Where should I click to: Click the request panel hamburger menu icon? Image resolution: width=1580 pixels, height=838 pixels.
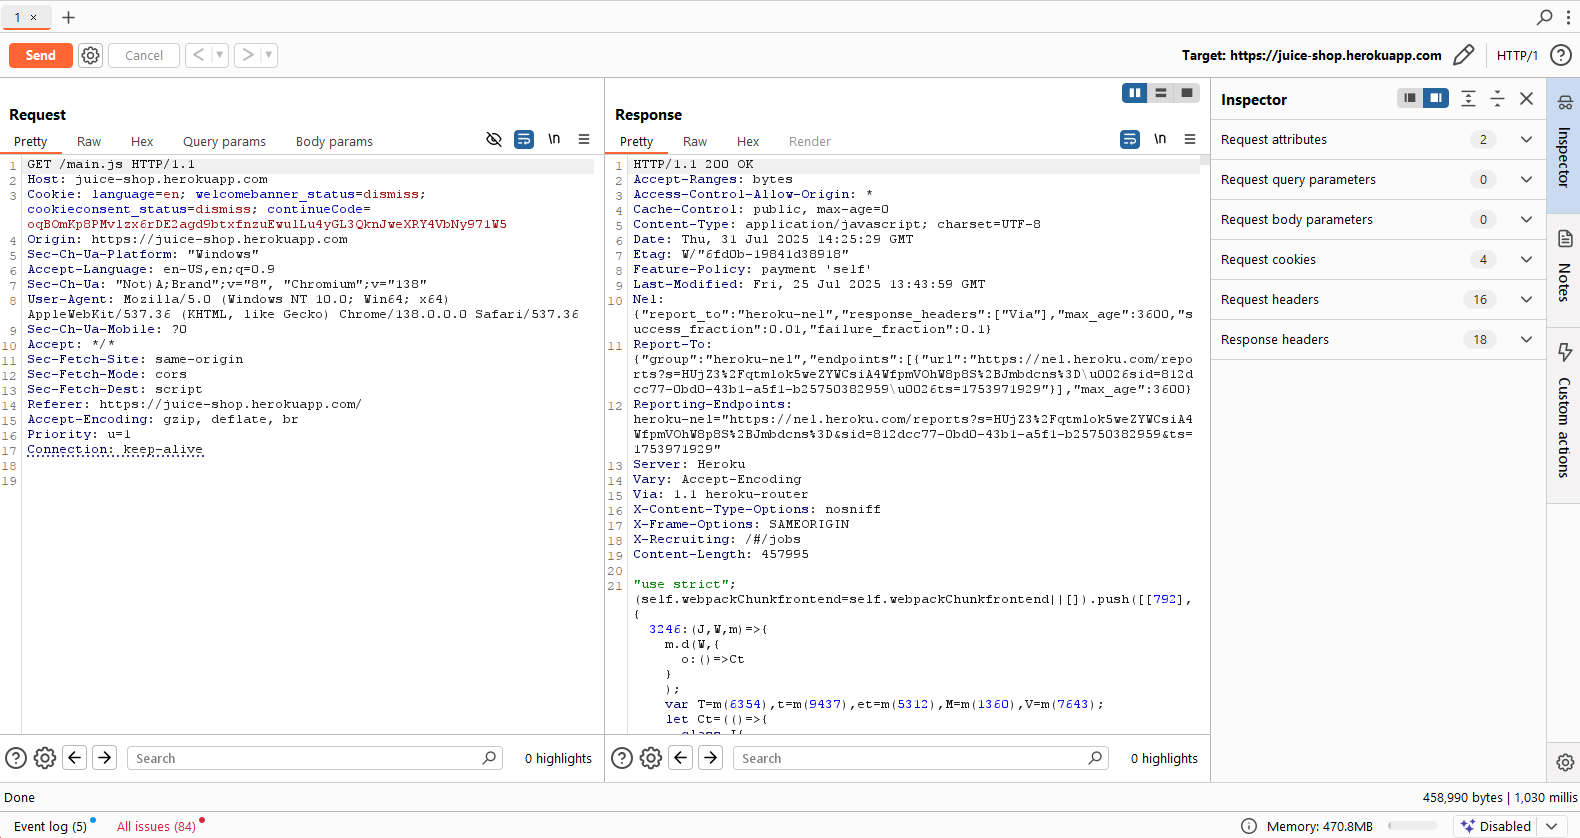(584, 140)
